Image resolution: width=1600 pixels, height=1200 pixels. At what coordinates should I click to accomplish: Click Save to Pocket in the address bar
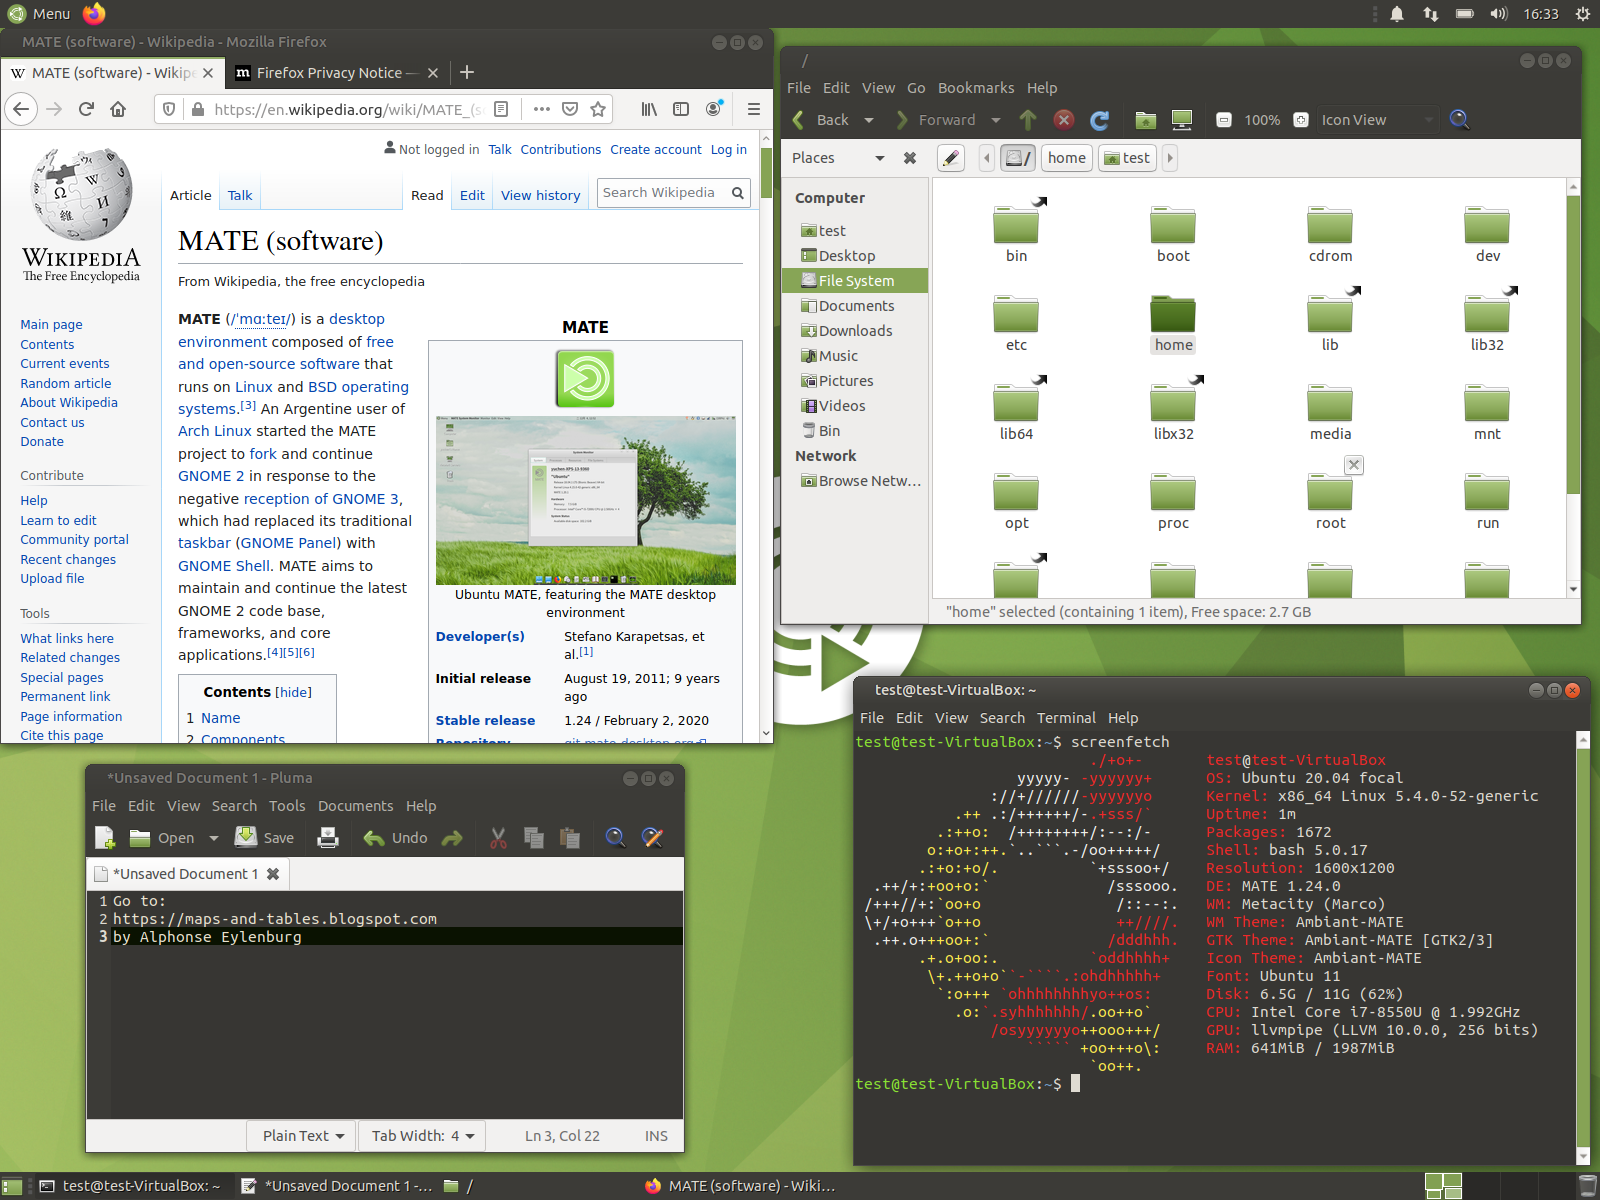coord(570,109)
